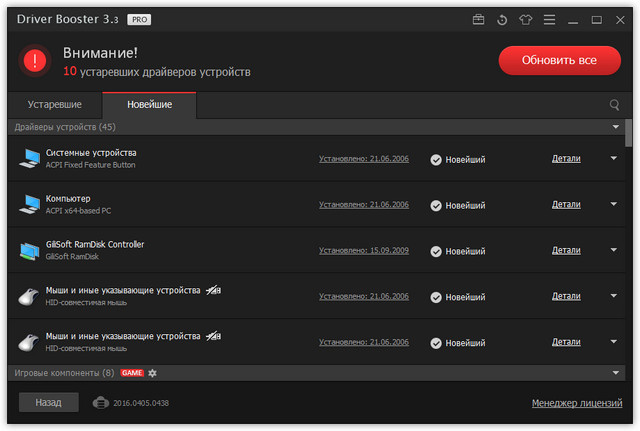The width and height of the screenshot is (640, 431).
Task: Click Новейший checkmark for Системные устройства
Action: pos(436,159)
